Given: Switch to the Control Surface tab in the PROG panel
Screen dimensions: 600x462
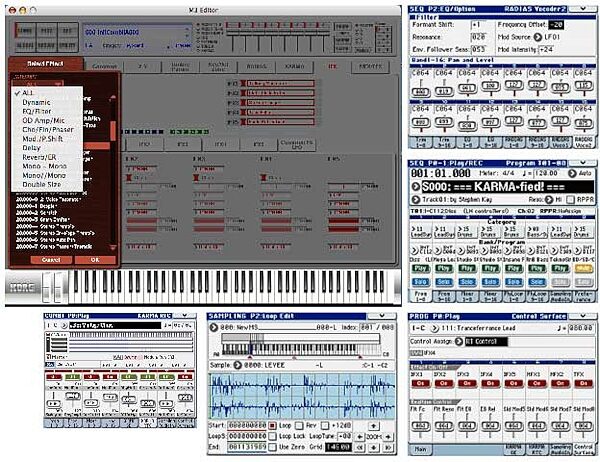Looking at the screenshot, I should pos(583,449).
